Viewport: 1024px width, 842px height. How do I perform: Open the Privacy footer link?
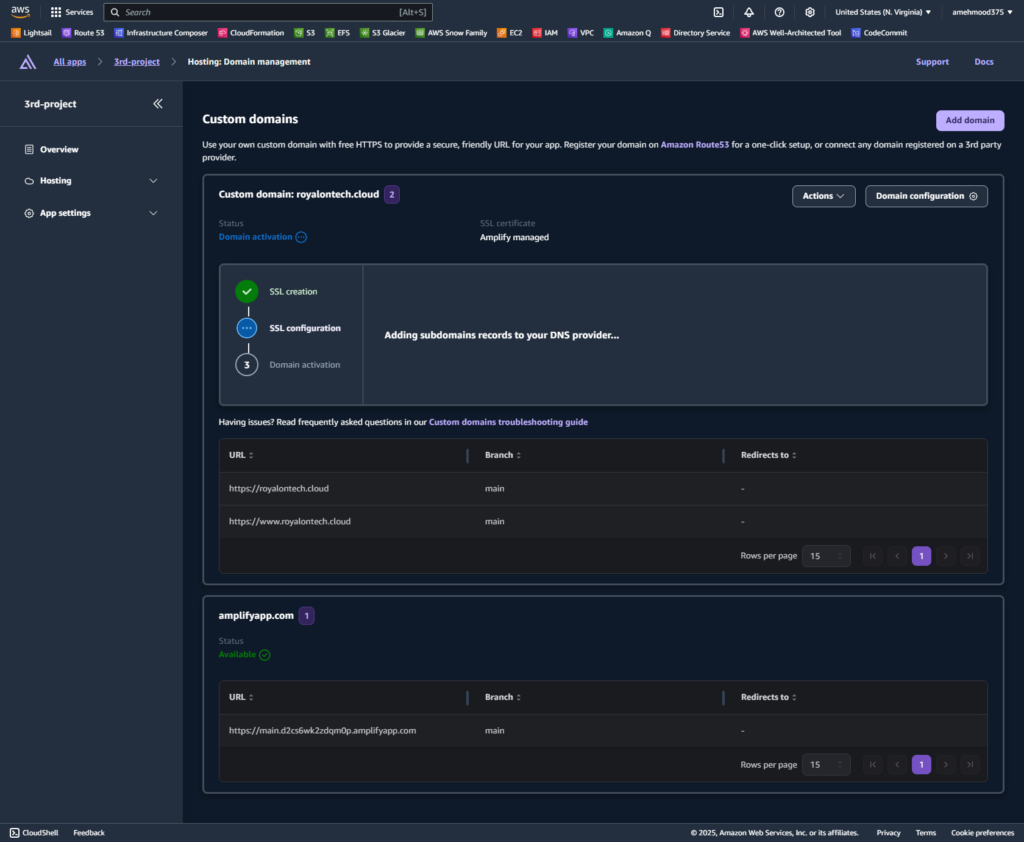[888, 833]
